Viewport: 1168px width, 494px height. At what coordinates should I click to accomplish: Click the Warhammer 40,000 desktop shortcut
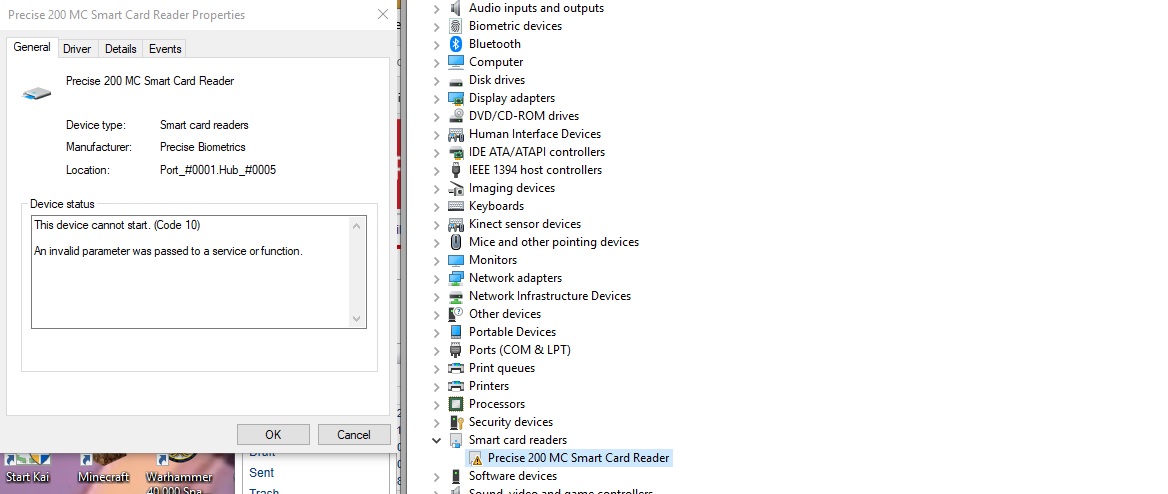179,473
